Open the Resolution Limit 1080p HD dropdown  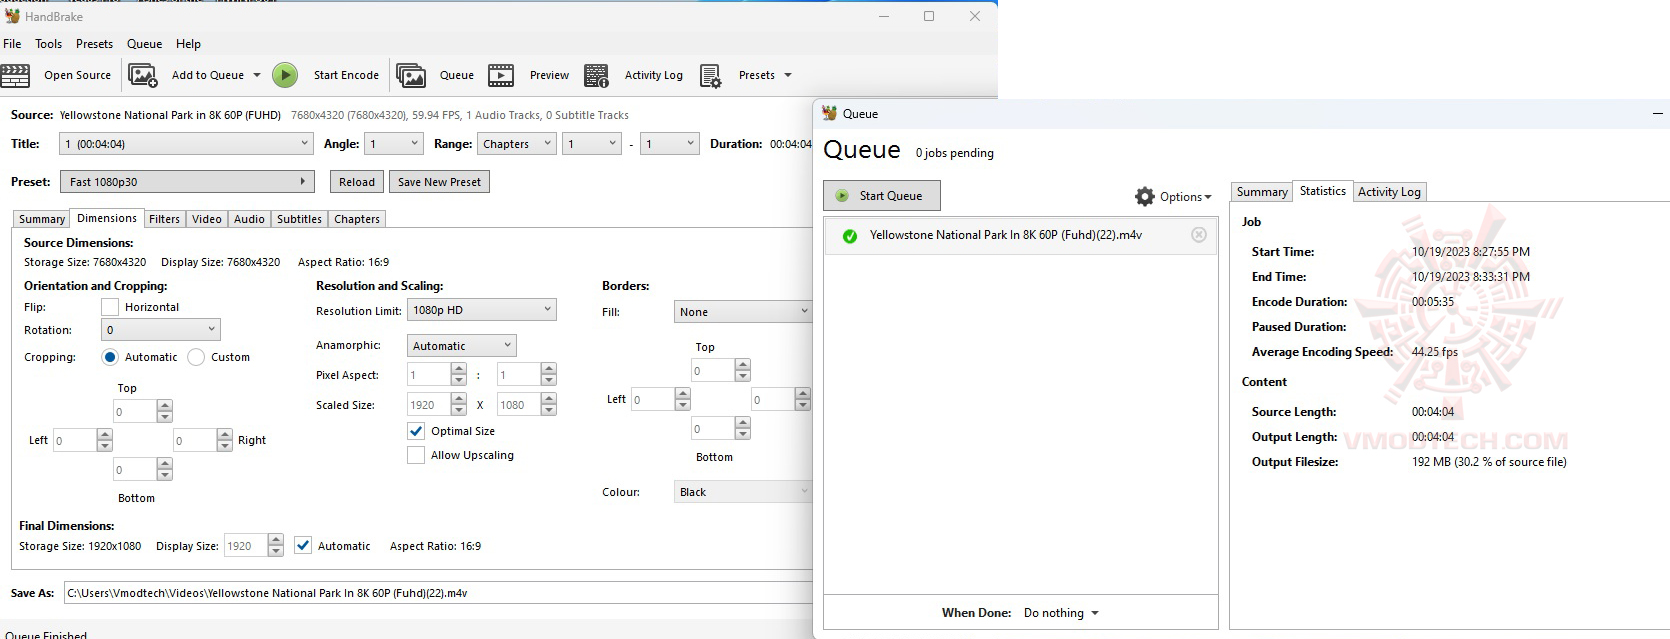482,310
